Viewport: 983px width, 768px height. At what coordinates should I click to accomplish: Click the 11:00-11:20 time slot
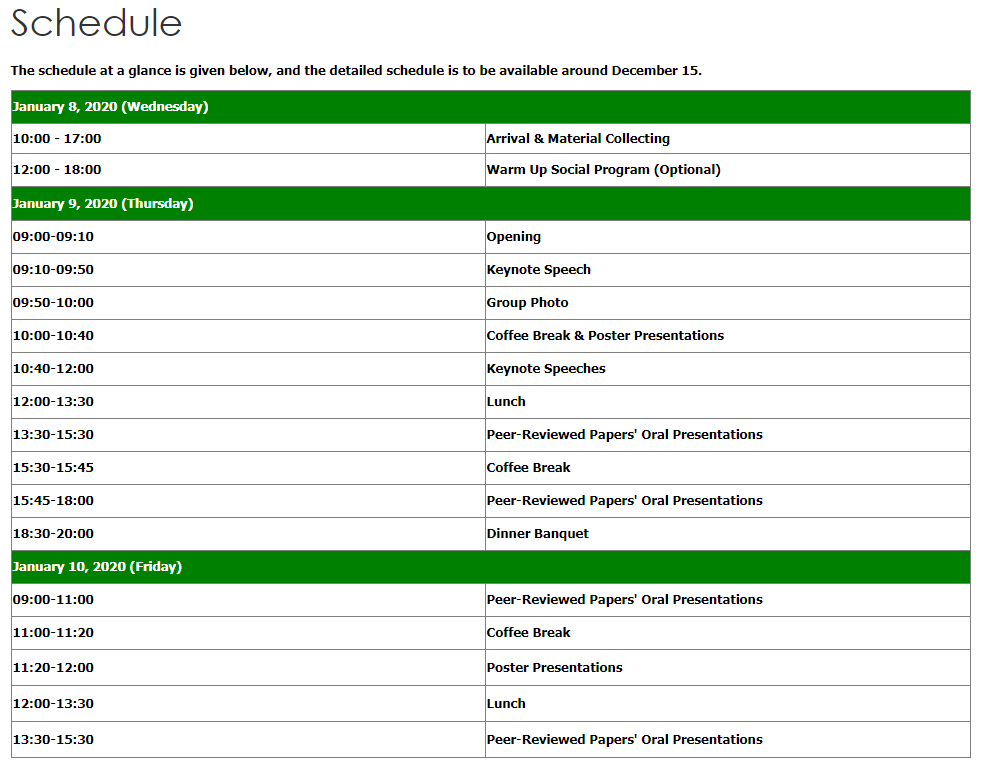[x=53, y=633]
